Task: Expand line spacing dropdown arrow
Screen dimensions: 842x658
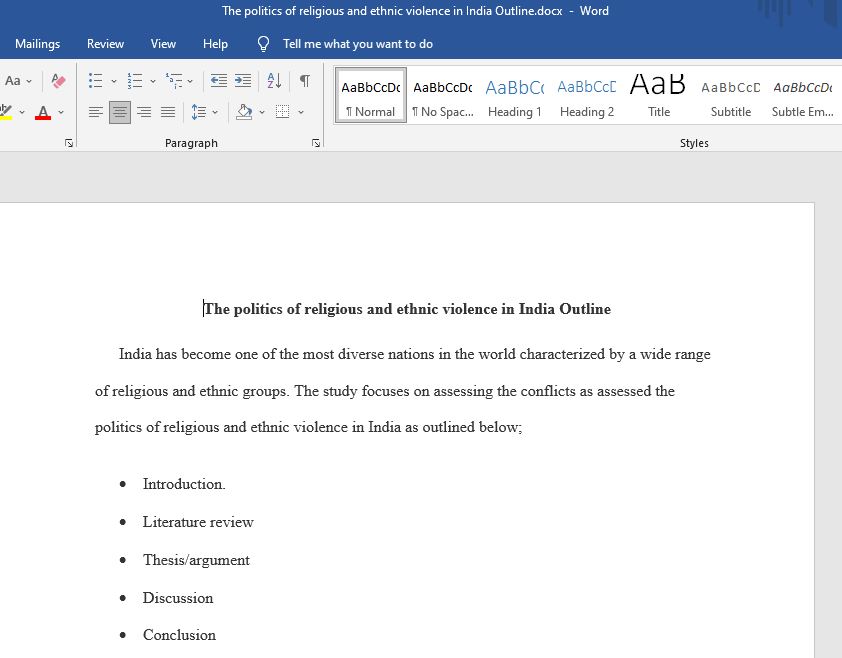Action: [x=215, y=112]
